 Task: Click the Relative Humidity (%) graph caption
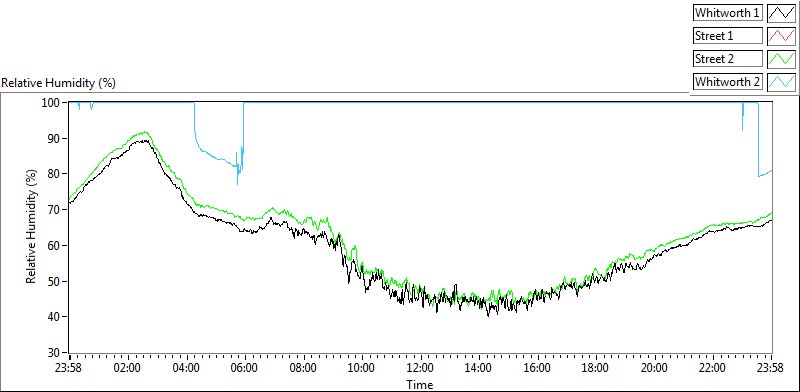(x=59, y=83)
